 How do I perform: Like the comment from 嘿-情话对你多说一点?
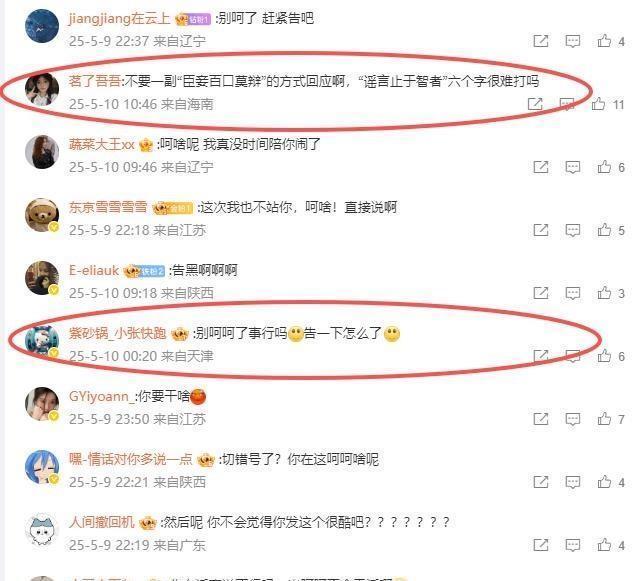click(604, 483)
